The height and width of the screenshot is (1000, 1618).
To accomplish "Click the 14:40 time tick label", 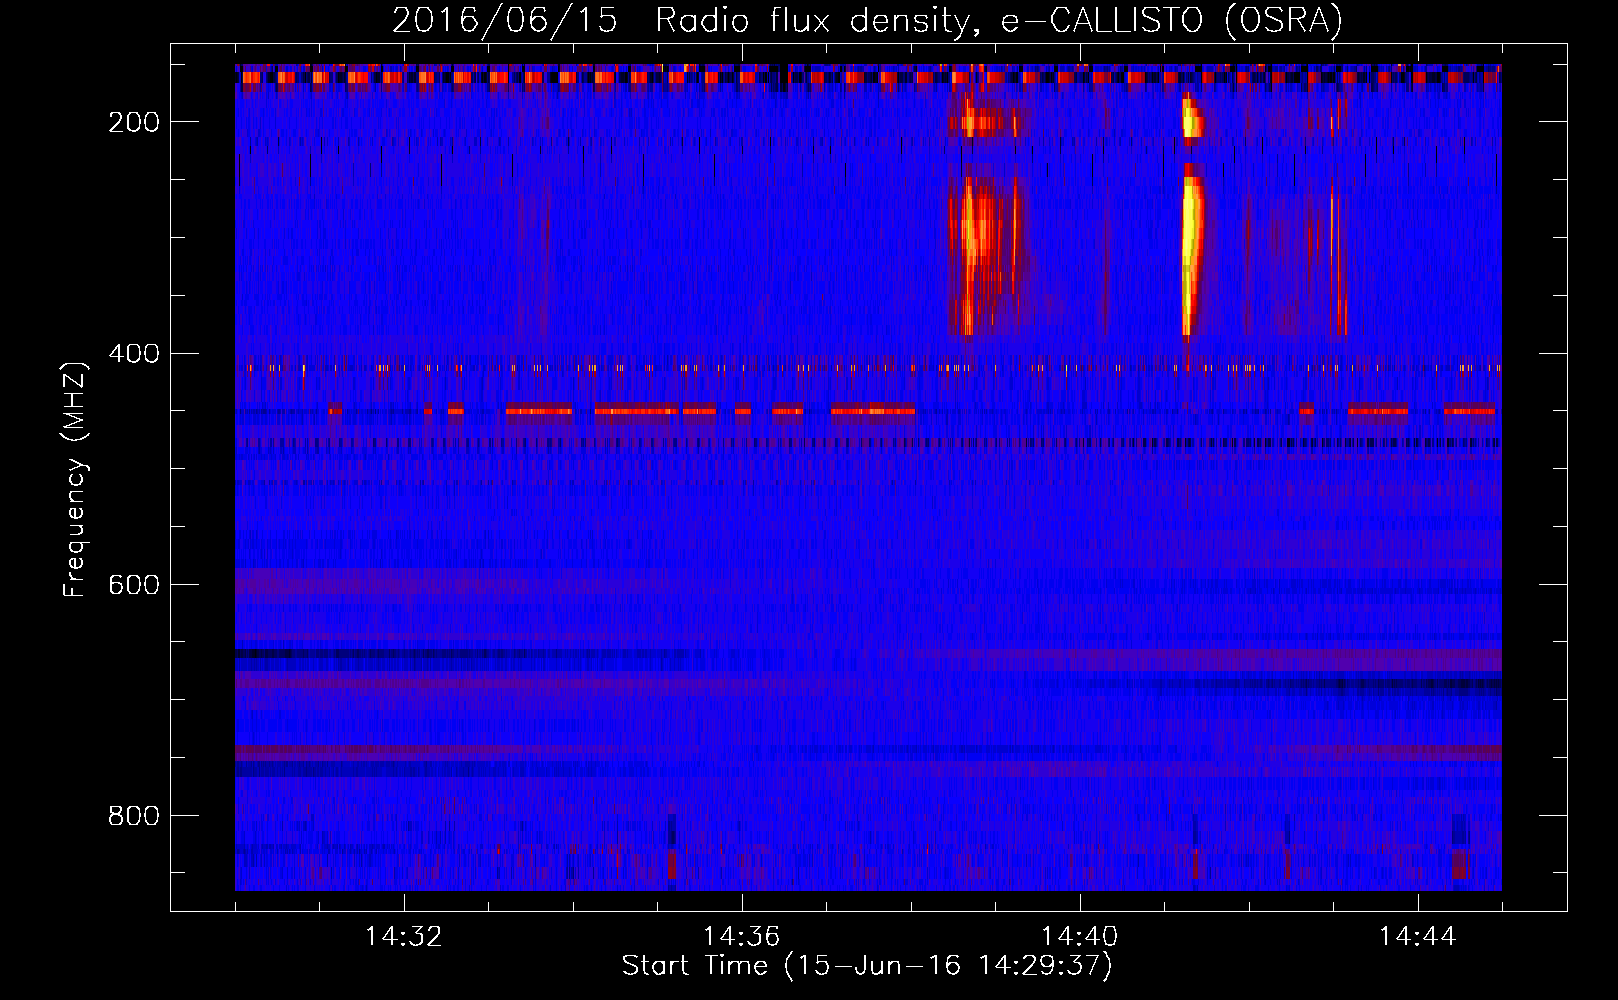I will tap(1080, 937).
